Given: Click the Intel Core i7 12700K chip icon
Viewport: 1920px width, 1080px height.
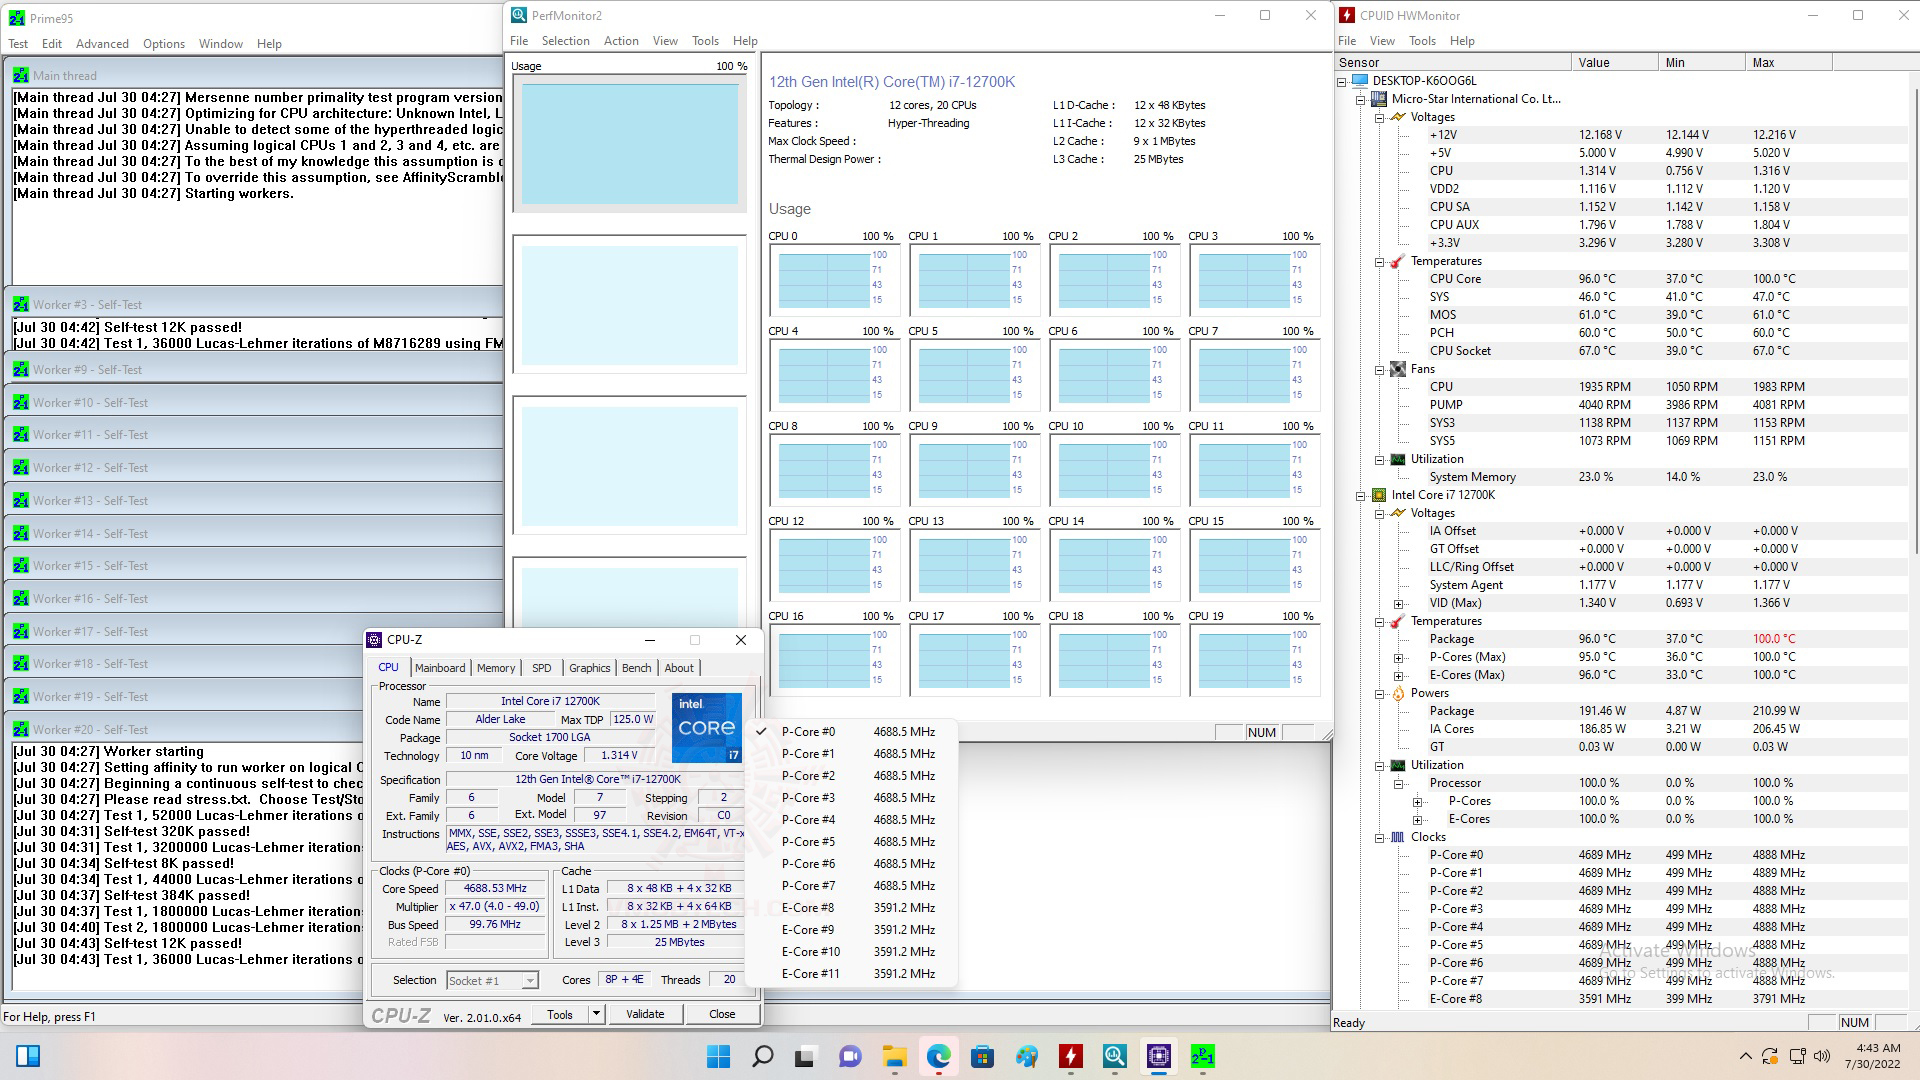Looking at the screenshot, I should pos(1379,495).
